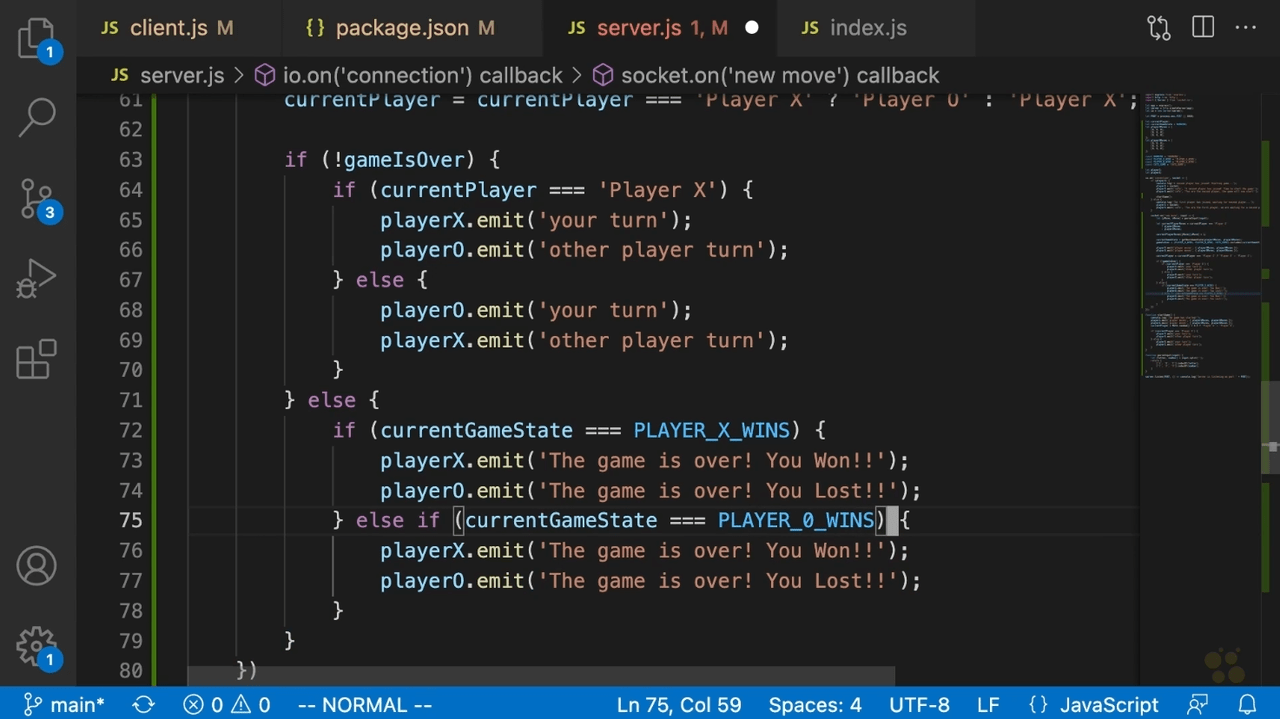This screenshot has height=719, width=1280.
Task: Click the horizontal editor scrollbar
Action: [541, 677]
